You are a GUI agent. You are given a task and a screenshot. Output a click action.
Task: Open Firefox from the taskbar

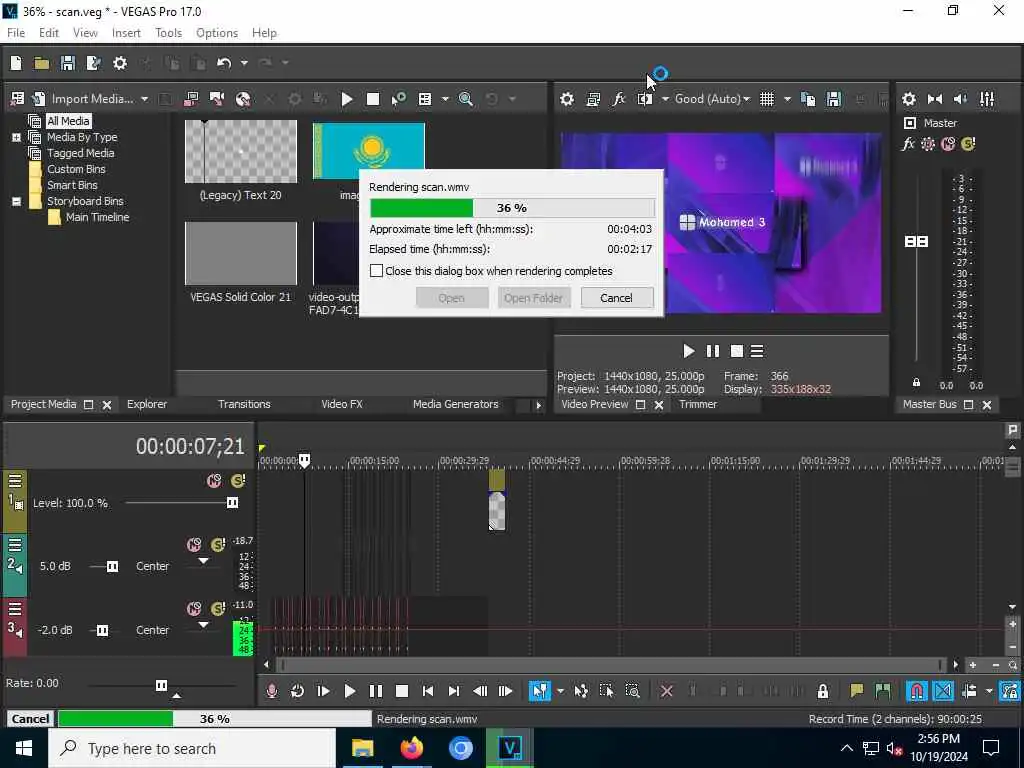click(x=411, y=748)
